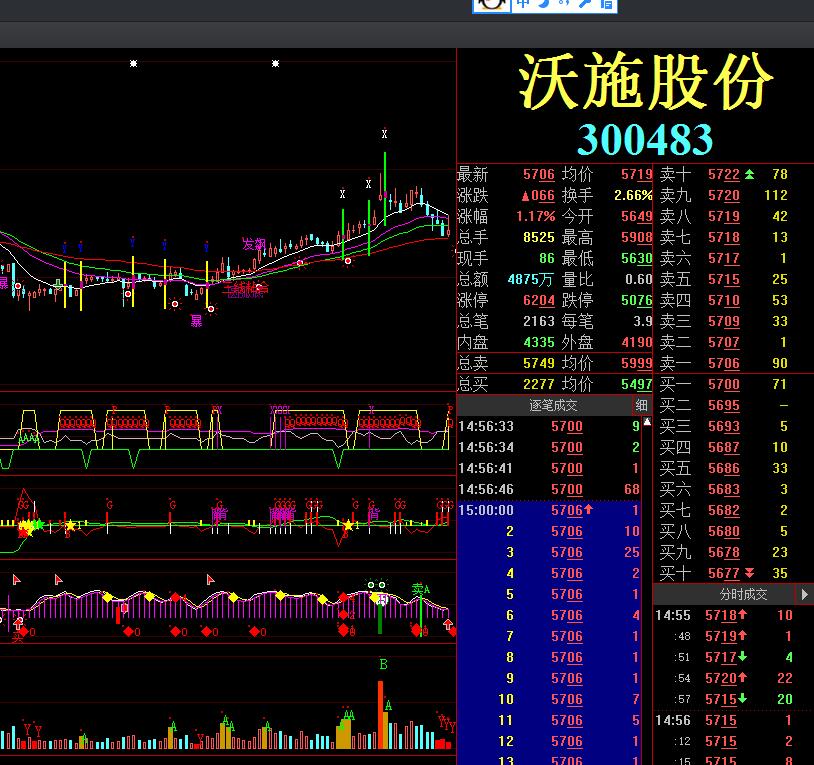Screen dimensions: 814x765
Task: Click the green 'B' marker above volume spike
Action: coord(383,664)
